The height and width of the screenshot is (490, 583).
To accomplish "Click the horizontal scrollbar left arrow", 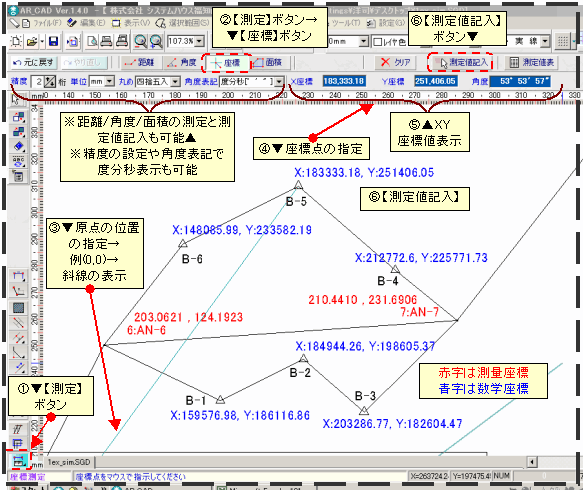I will coord(532,462).
